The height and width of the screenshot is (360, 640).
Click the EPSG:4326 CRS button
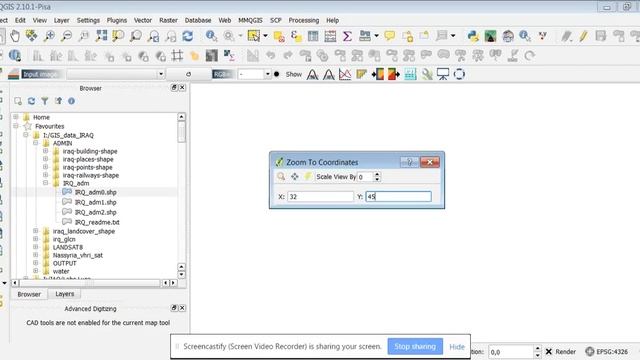click(x=607, y=351)
